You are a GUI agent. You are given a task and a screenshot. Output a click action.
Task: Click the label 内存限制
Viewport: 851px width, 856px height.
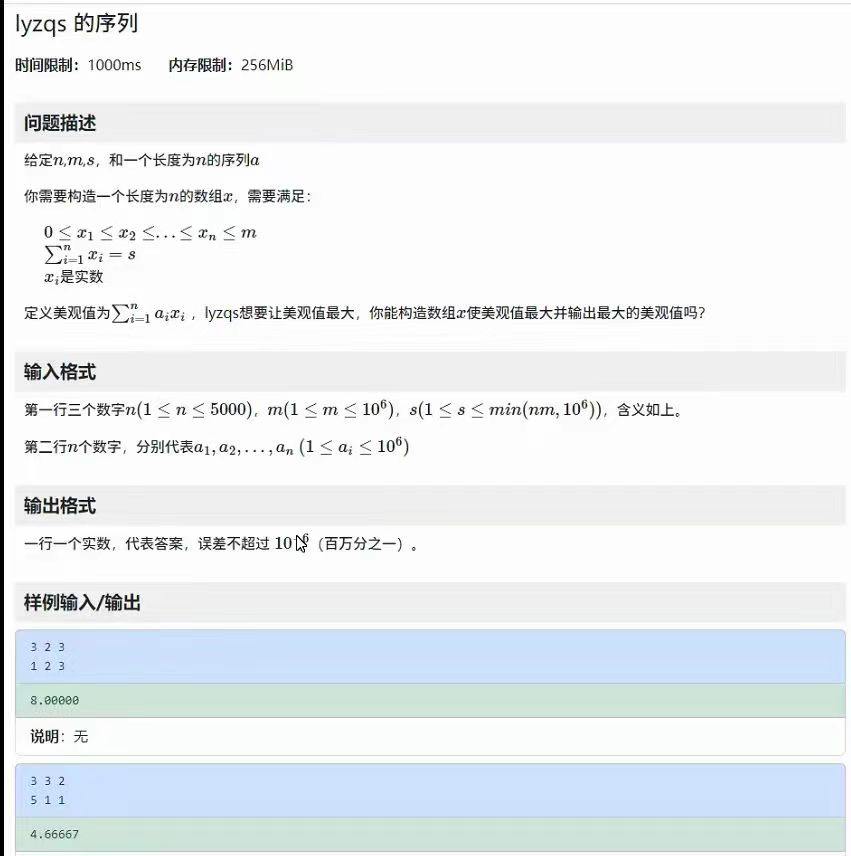(x=201, y=65)
